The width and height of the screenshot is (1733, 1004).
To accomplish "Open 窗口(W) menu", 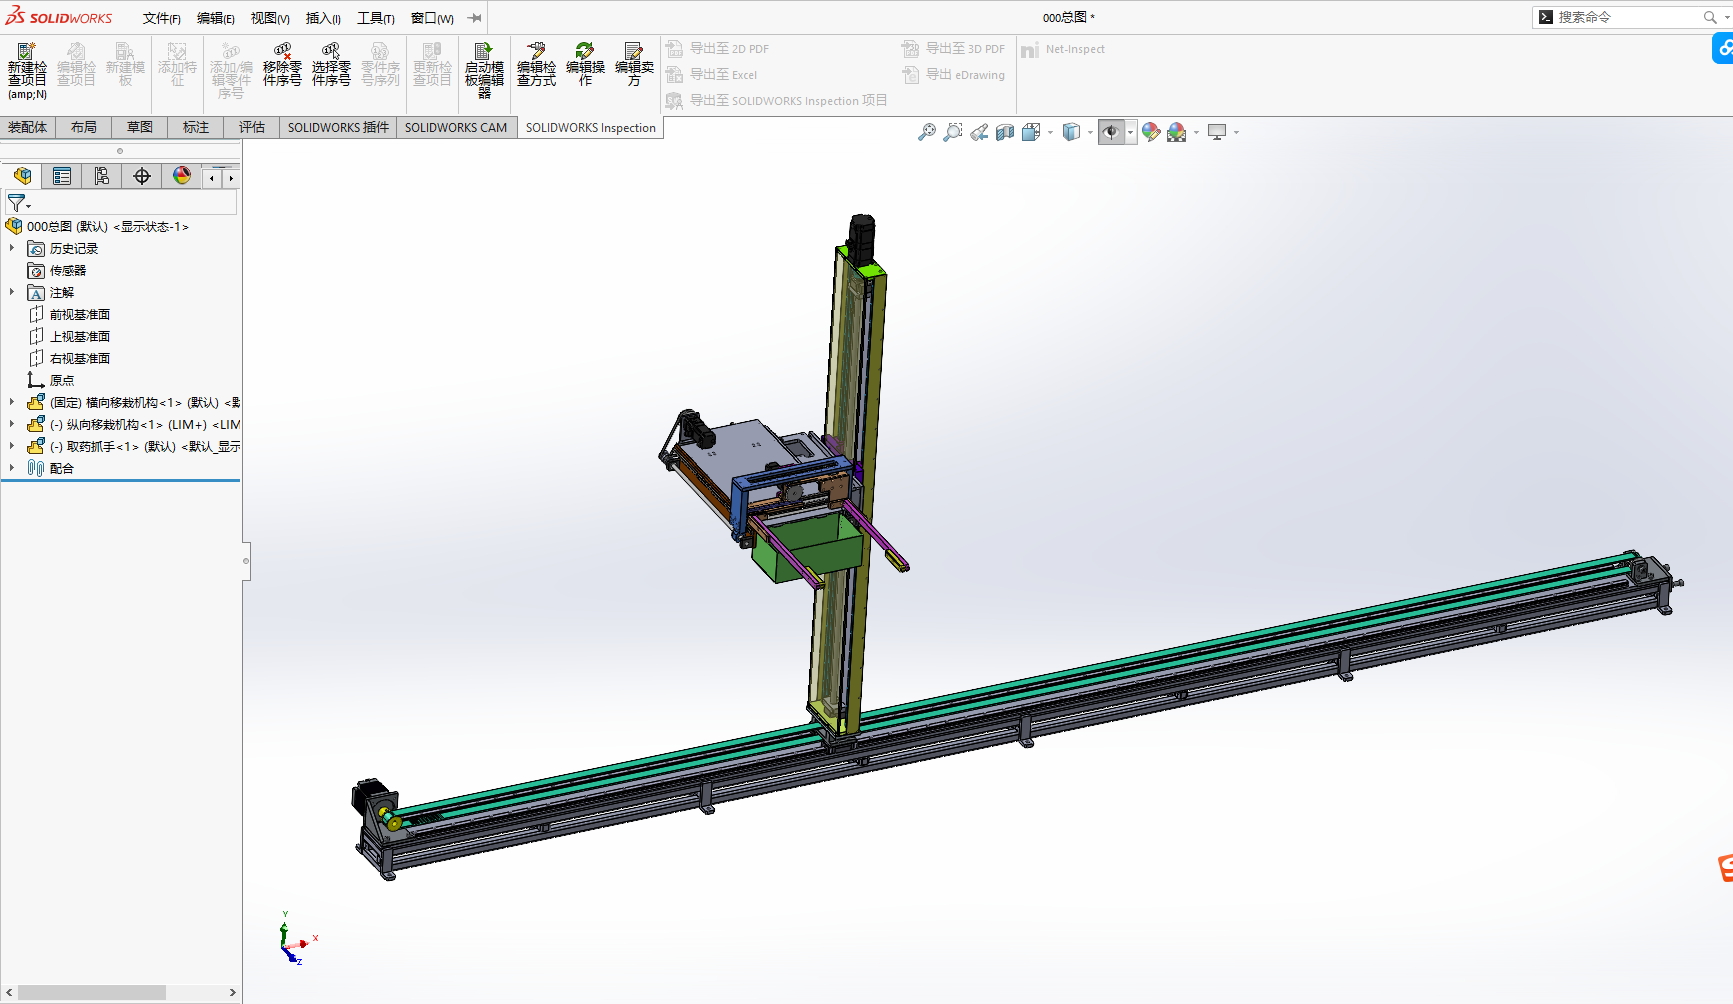I will pyautogui.click(x=432, y=18).
